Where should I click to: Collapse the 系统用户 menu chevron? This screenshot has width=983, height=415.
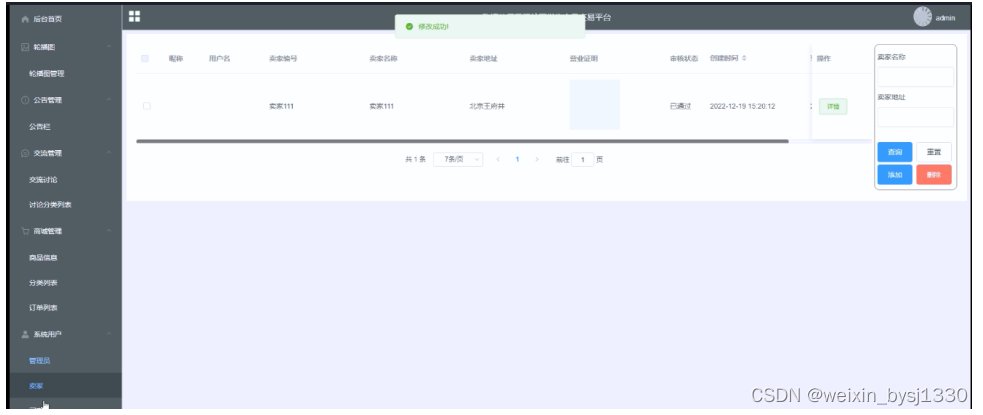pos(109,334)
